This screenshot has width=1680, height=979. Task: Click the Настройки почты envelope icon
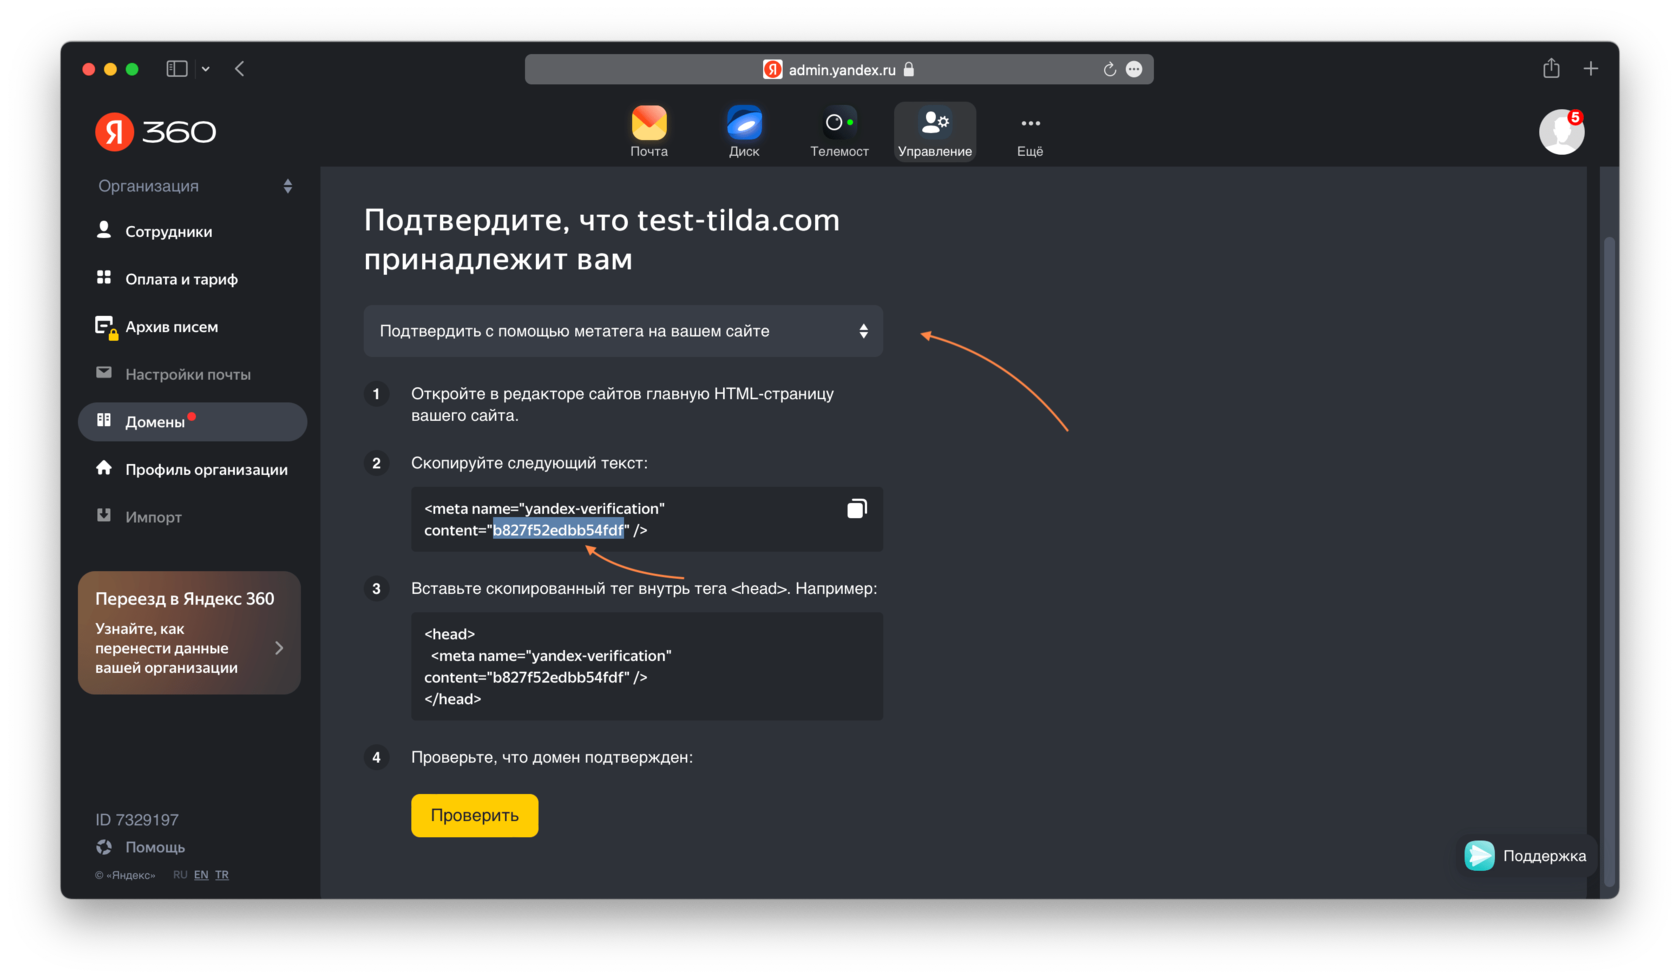pyautogui.click(x=104, y=373)
